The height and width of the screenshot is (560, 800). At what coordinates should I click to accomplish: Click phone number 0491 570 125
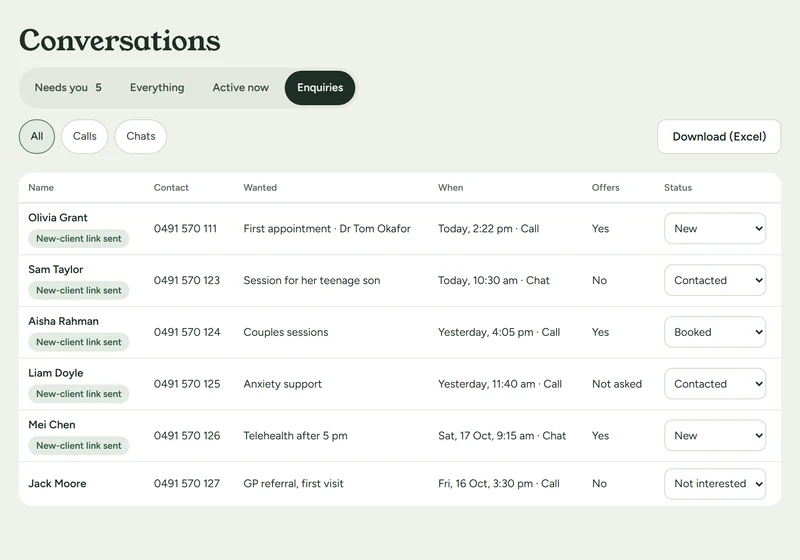pyautogui.click(x=187, y=384)
